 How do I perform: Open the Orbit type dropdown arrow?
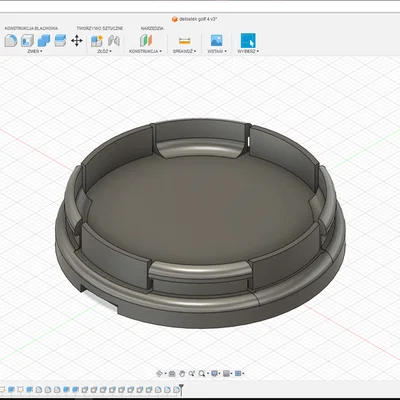165,374
